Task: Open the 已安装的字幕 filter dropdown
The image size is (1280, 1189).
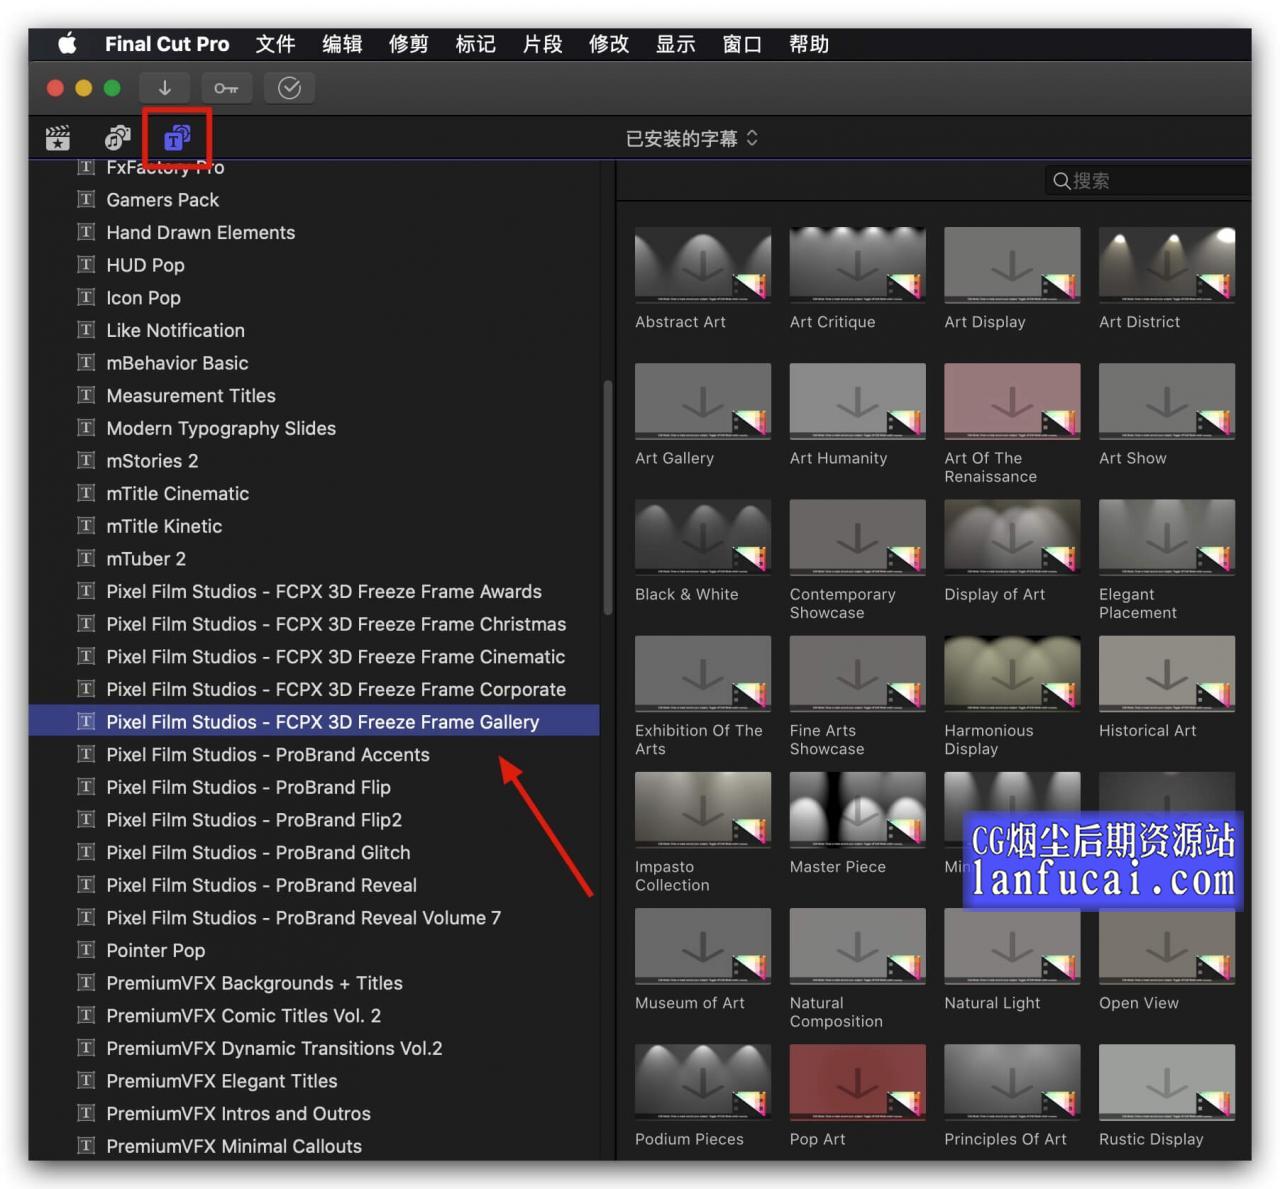Action: pos(692,138)
